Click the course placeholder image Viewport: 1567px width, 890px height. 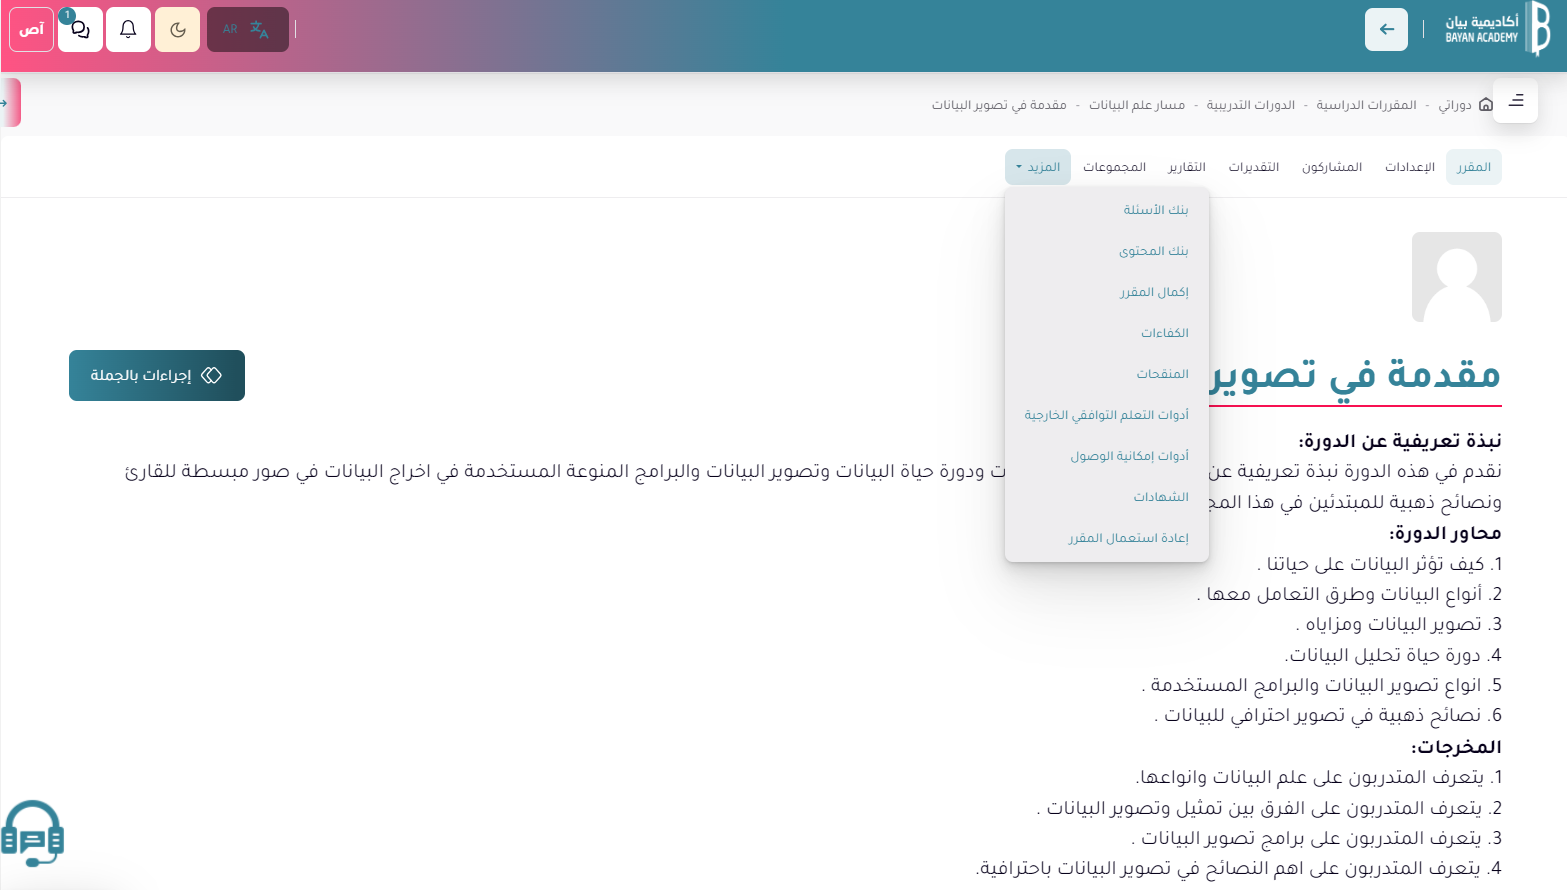[1456, 277]
